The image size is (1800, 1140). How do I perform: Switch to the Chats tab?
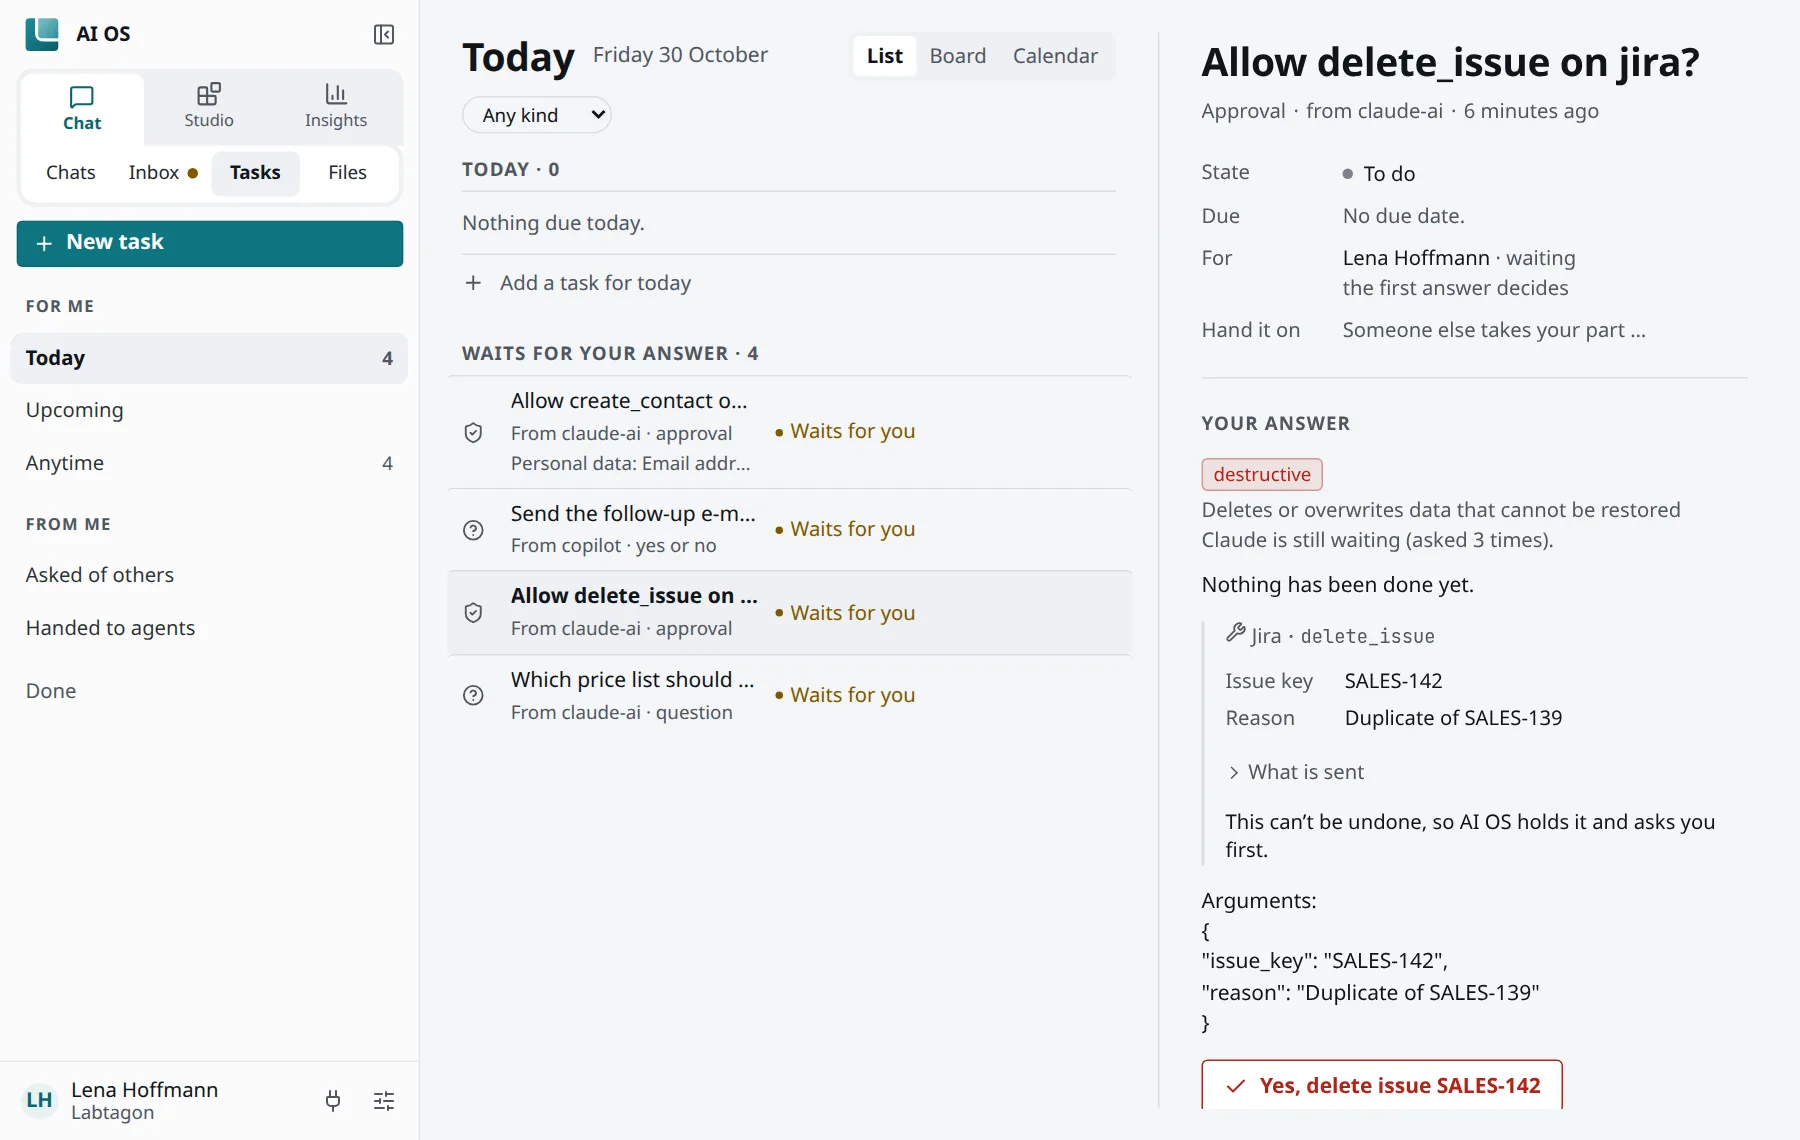[71, 172]
